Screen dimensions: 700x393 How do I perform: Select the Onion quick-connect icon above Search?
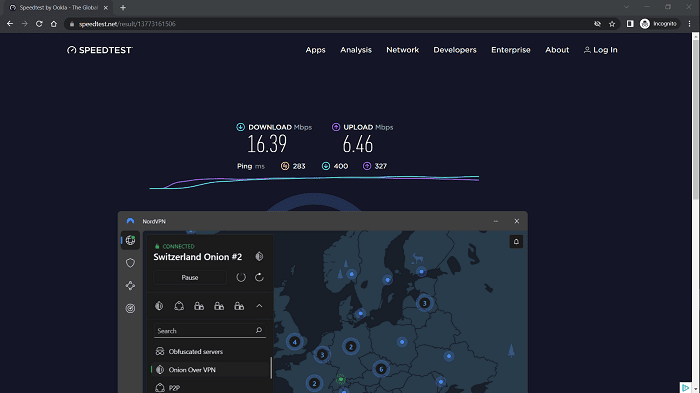(x=159, y=306)
